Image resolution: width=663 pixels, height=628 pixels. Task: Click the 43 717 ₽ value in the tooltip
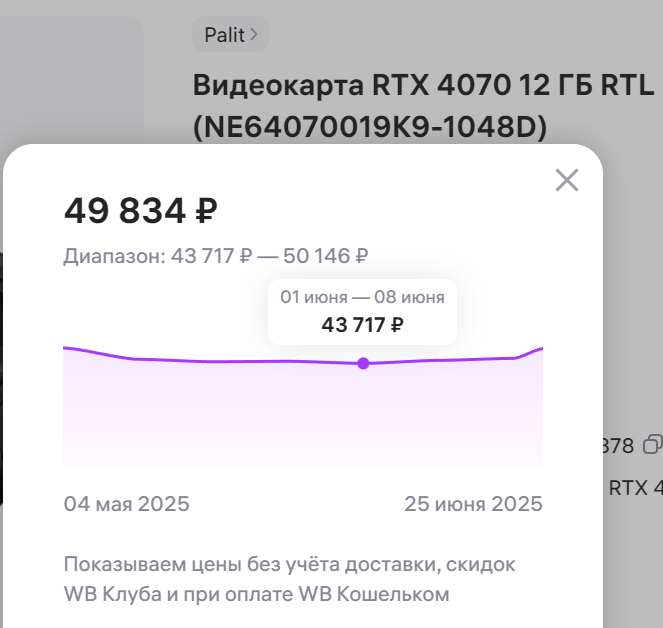coord(362,325)
